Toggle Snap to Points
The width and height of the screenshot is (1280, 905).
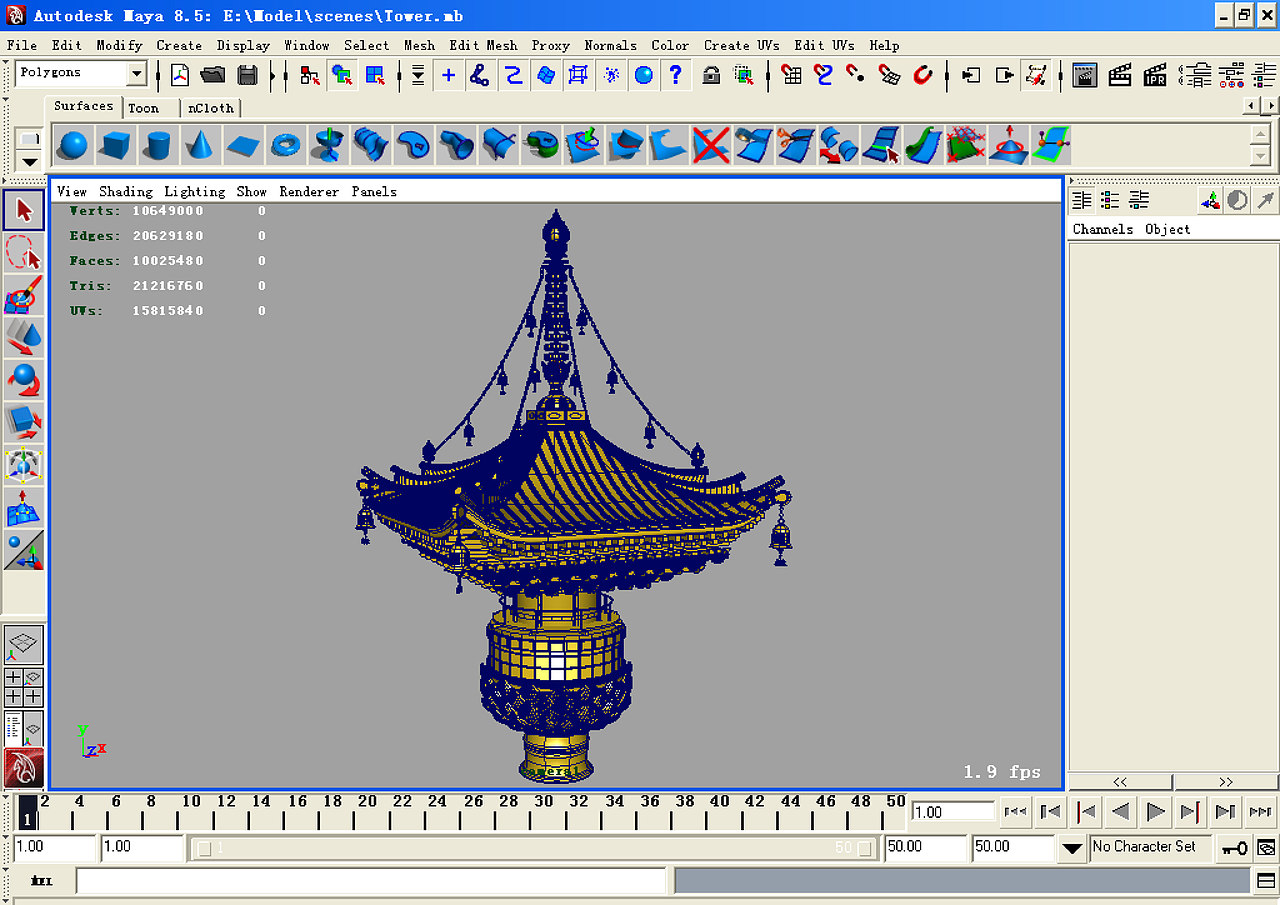(x=857, y=75)
